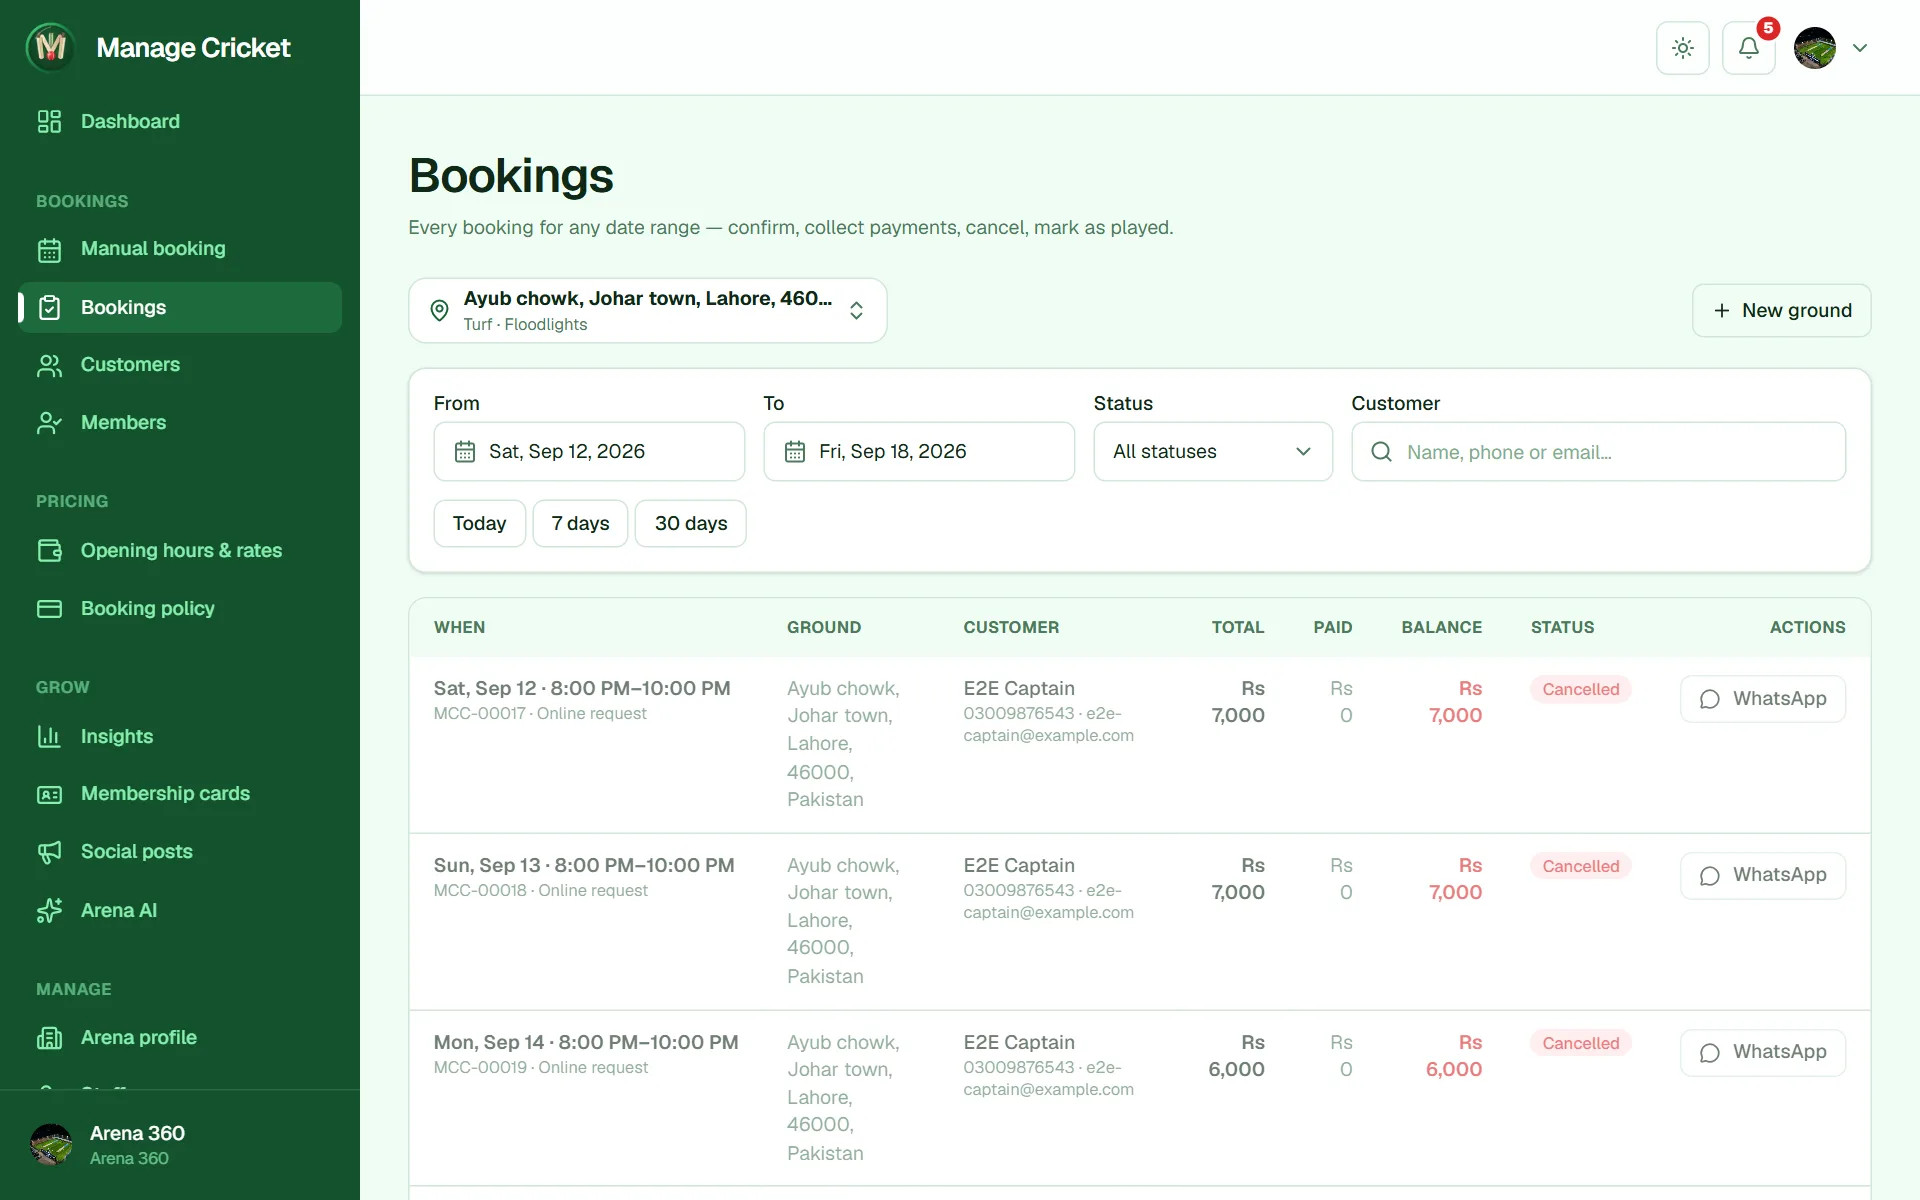Open the Dashboard menu item

[180, 121]
